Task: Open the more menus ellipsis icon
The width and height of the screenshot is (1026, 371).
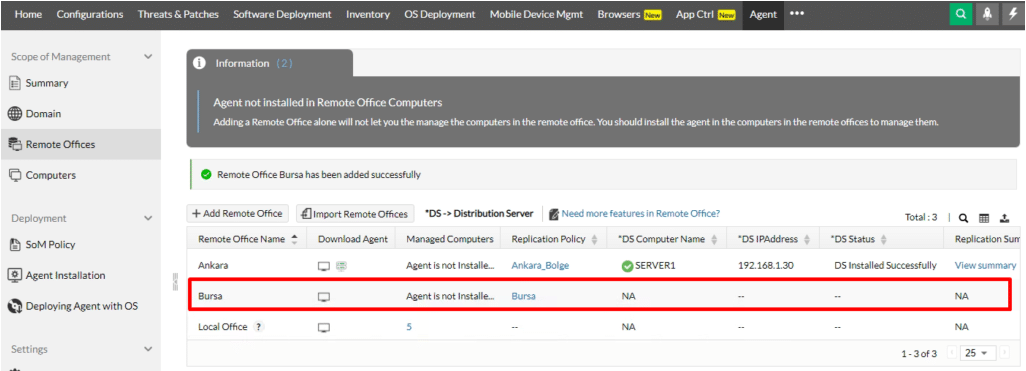Action: pyautogui.click(x=796, y=14)
